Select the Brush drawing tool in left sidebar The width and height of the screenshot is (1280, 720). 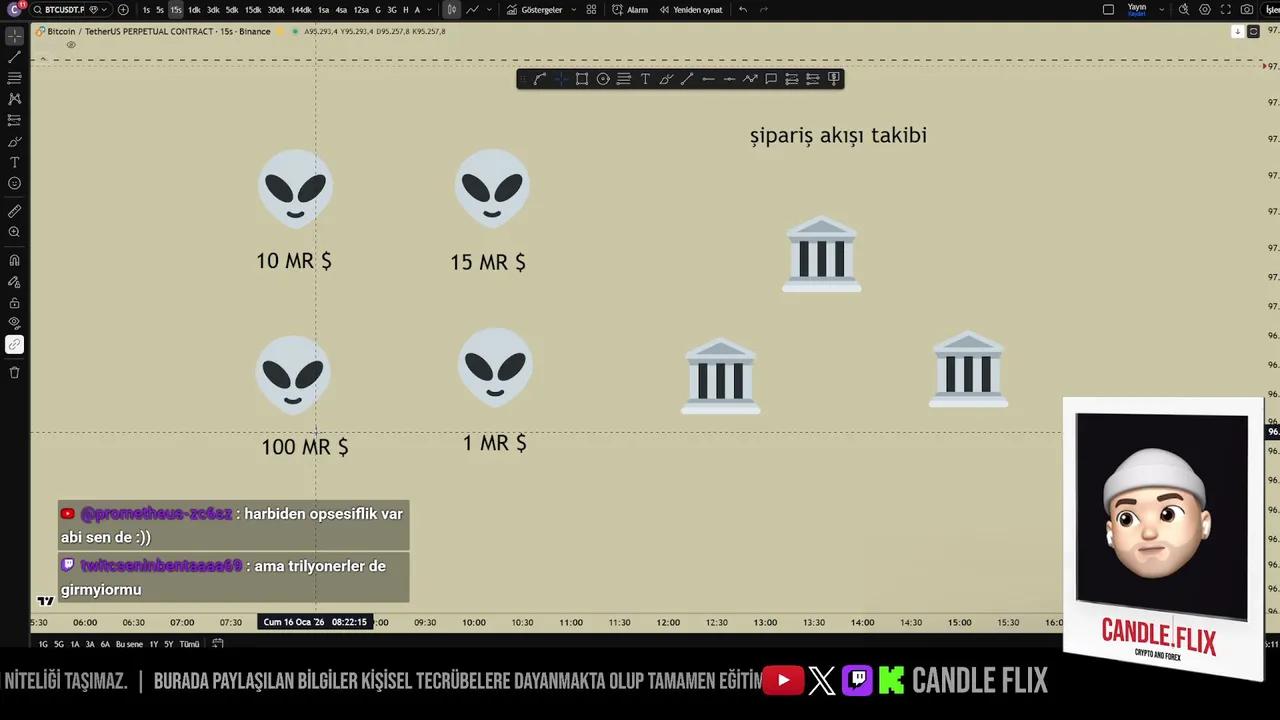pyautogui.click(x=14, y=141)
